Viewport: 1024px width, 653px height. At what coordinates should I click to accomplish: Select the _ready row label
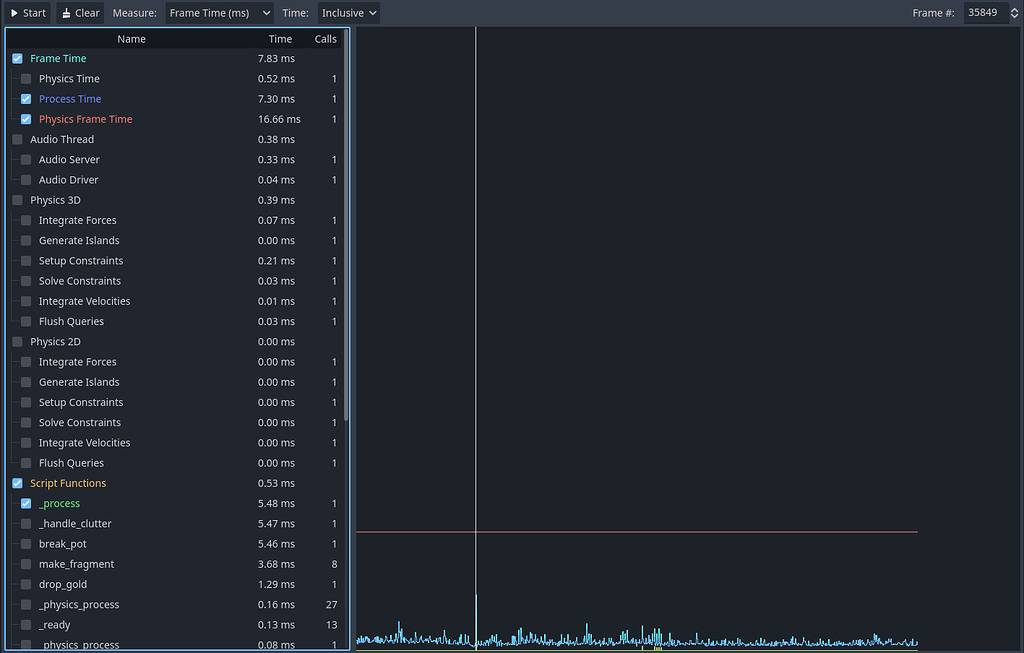coord(54,626)
